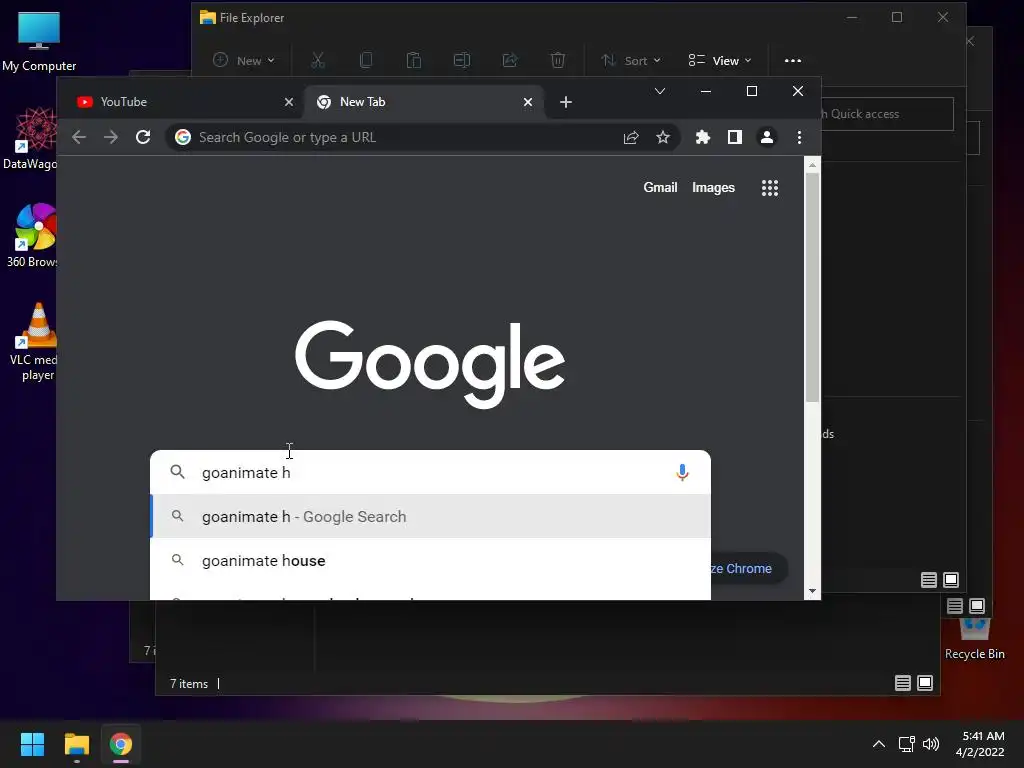The height and width of the screenshot is (768, 1024).
Task: Open Google Images link
Action: point(713,187)
